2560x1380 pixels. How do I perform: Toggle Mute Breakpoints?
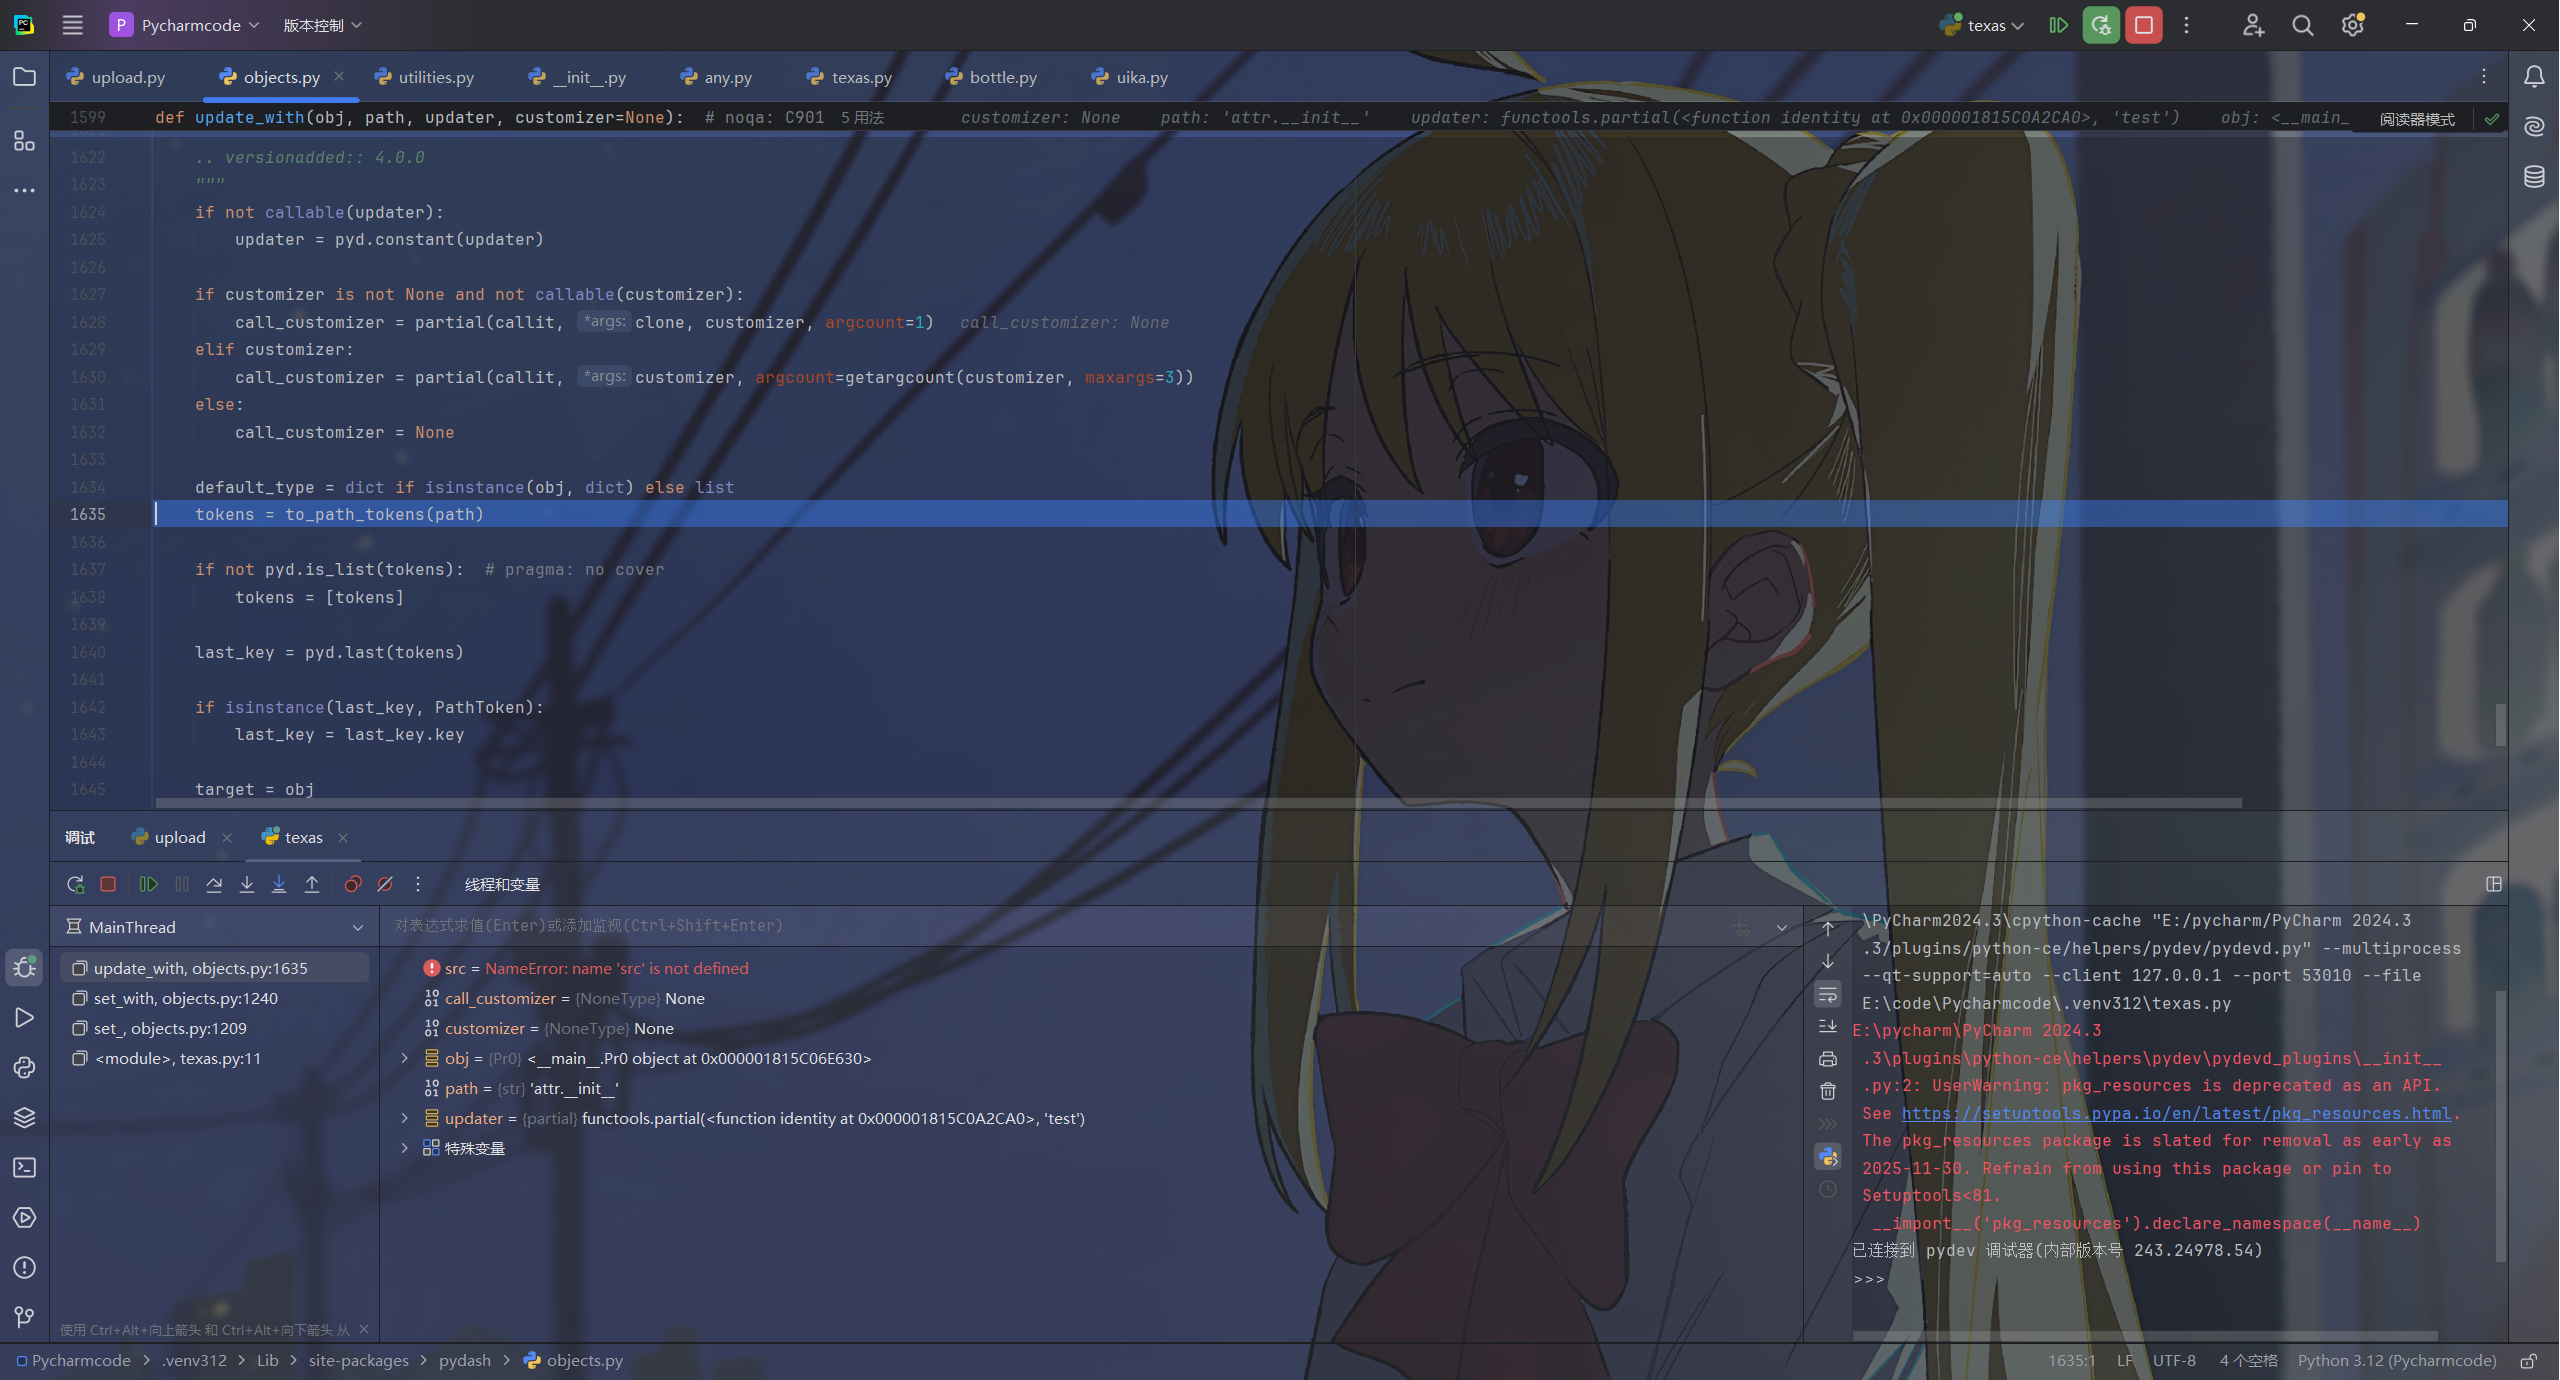(385, 884)
